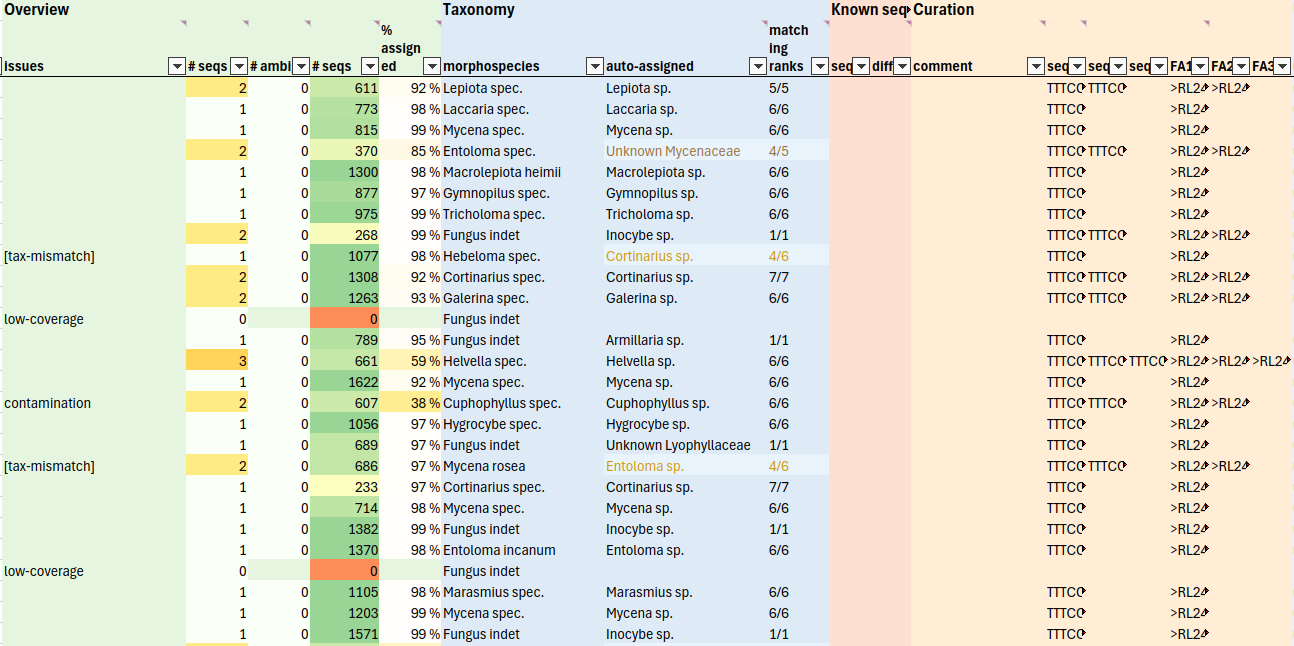1294x646 pixels.
Task: Select the Galerina spec. cell
Action: click(522, 298)
